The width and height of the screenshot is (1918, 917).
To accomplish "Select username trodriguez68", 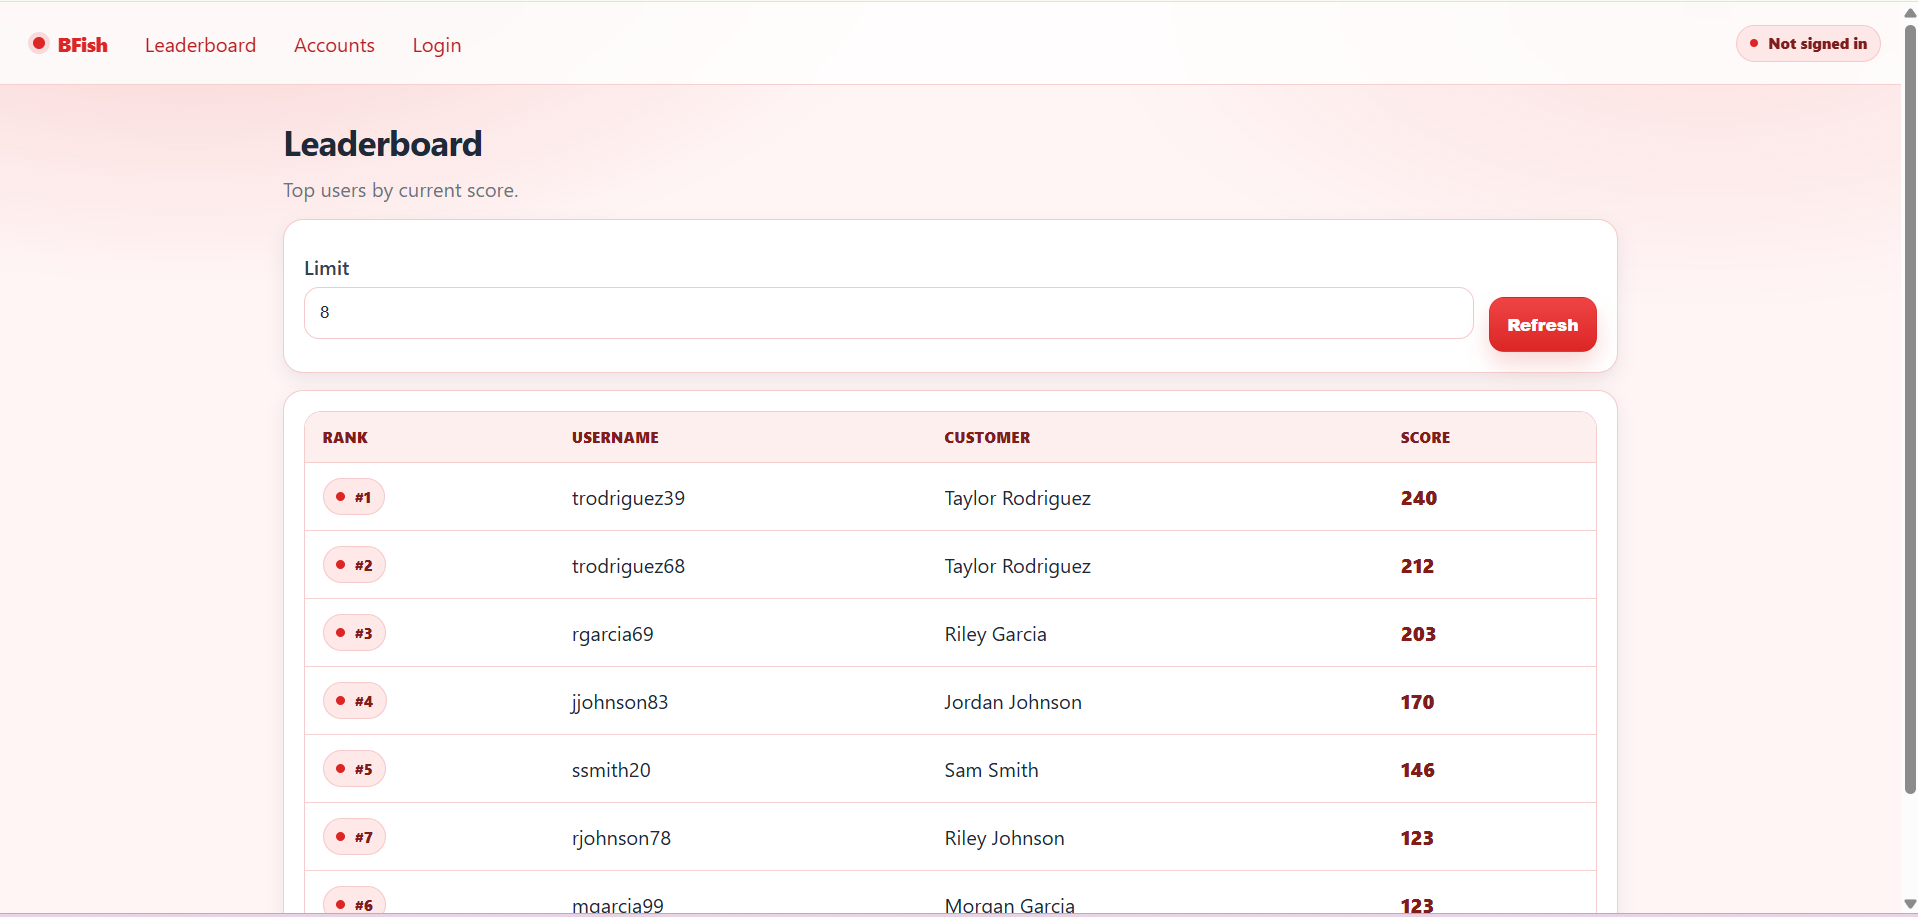I will coord(628,566).
